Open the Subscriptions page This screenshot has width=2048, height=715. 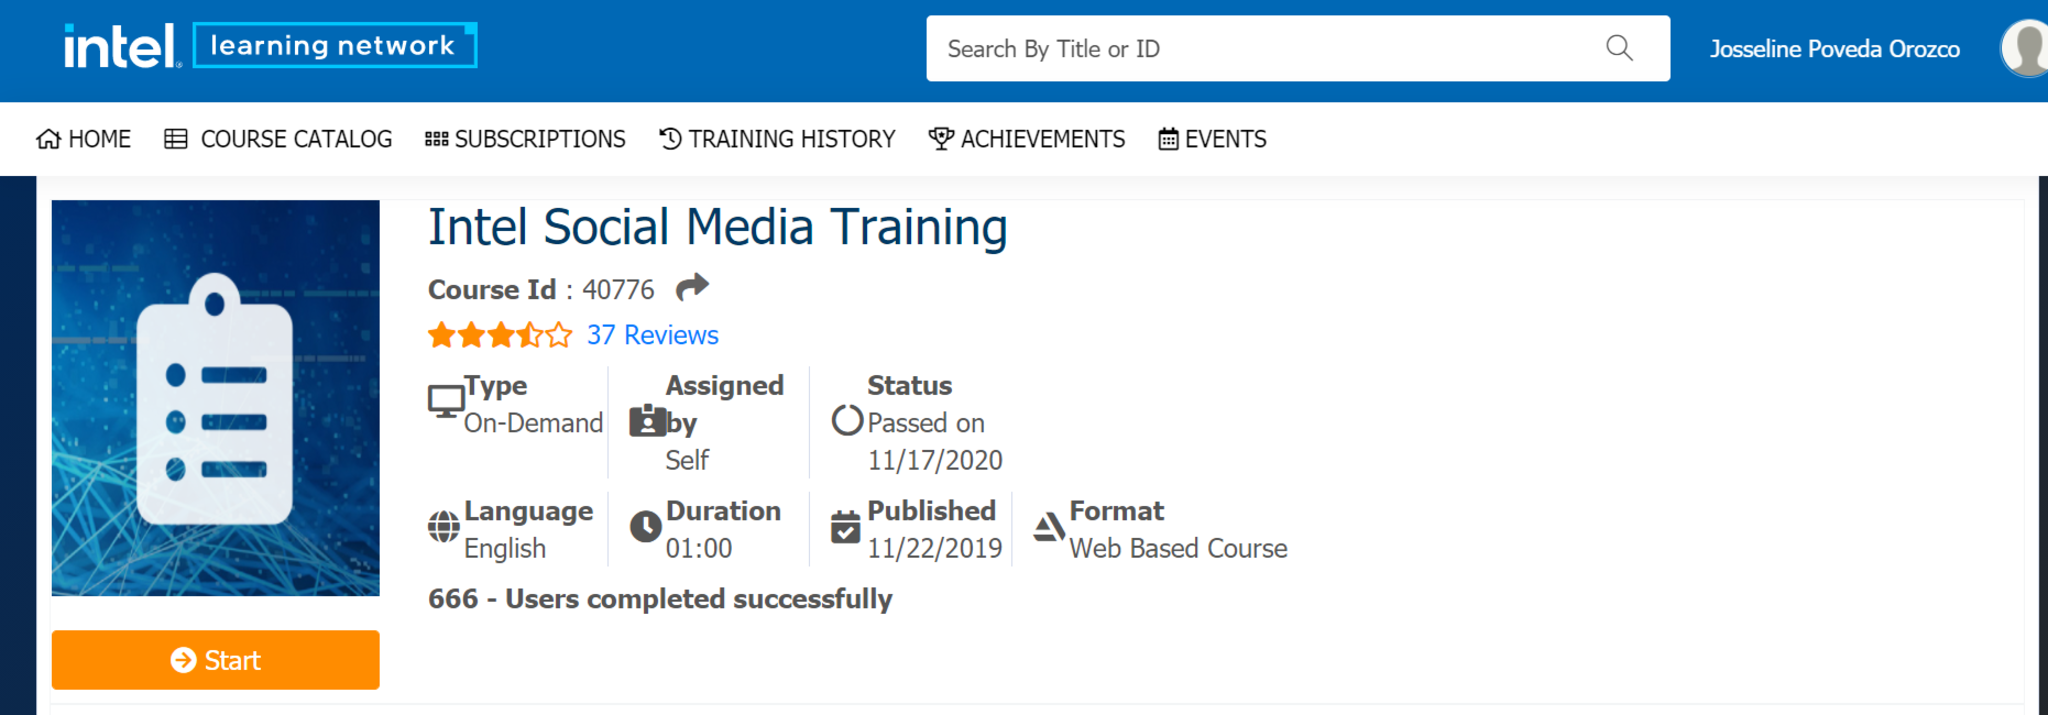click(x=525, y=139)
